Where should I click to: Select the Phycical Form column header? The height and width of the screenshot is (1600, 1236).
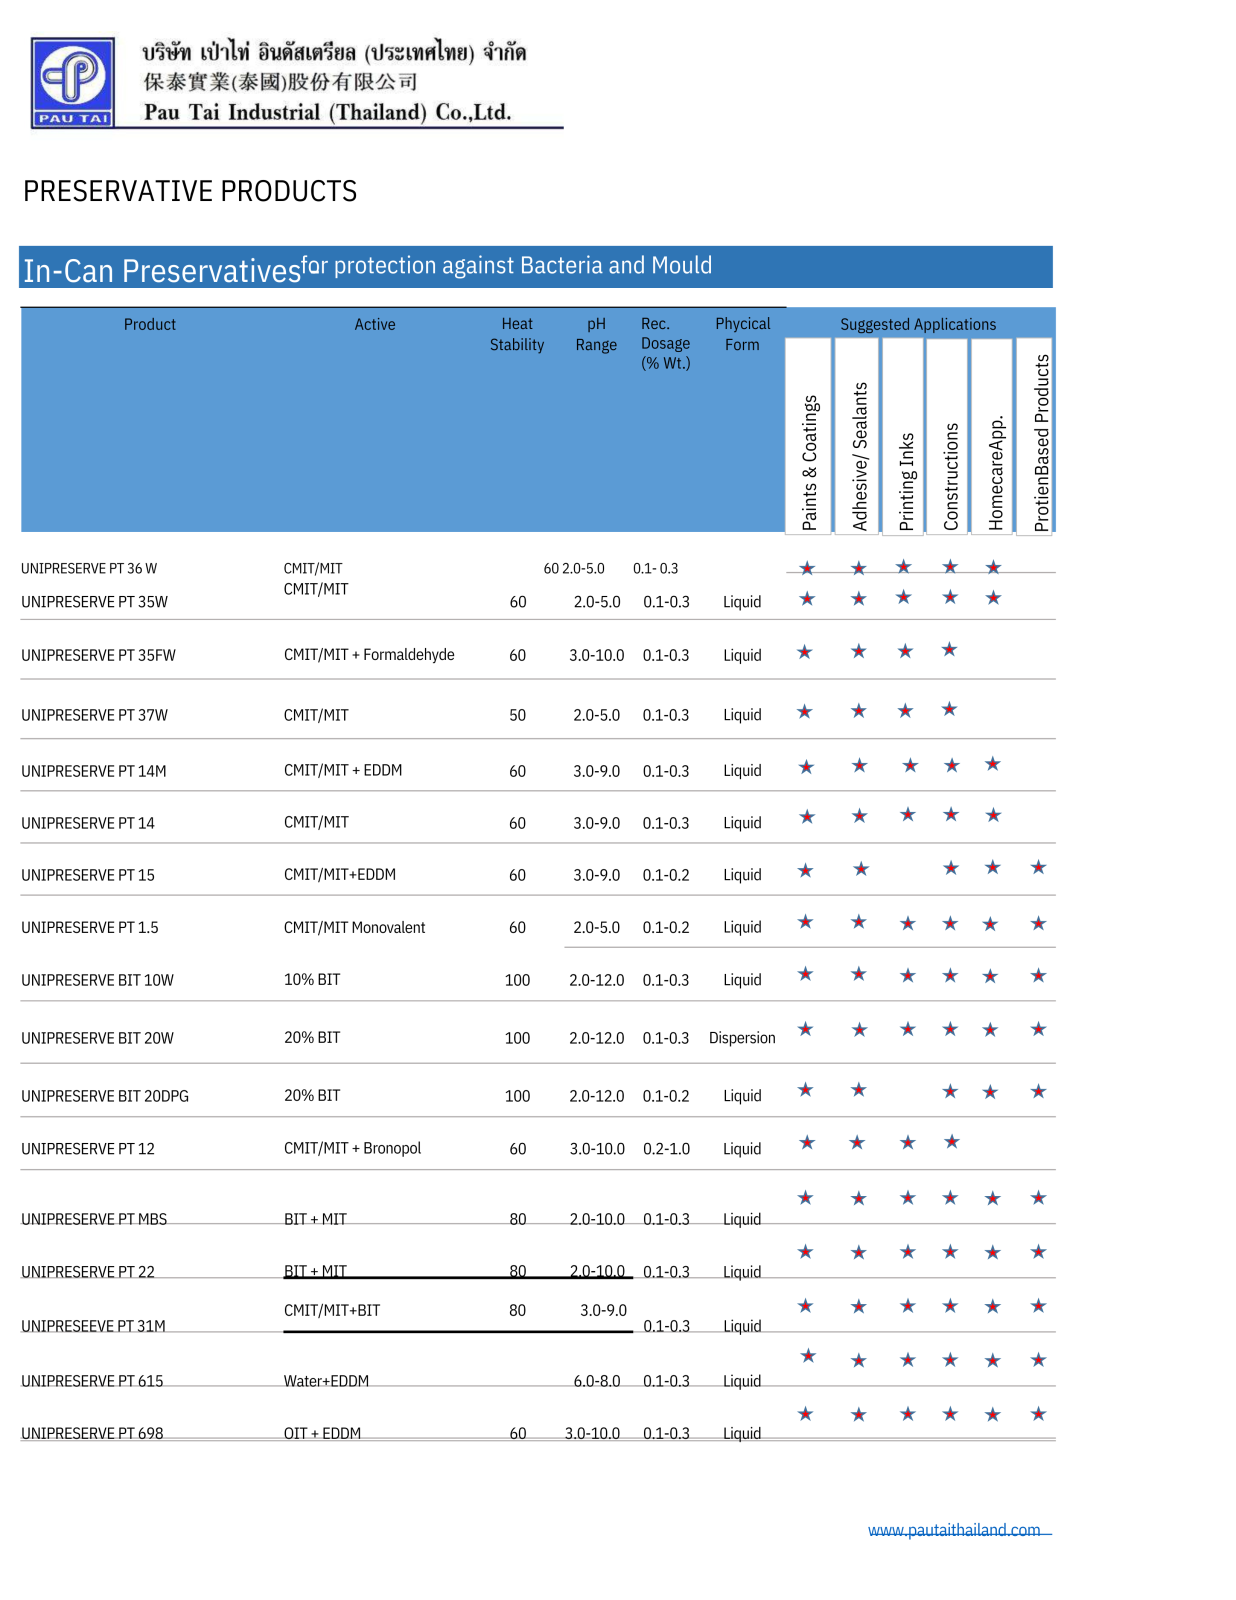tap(743, 334)
